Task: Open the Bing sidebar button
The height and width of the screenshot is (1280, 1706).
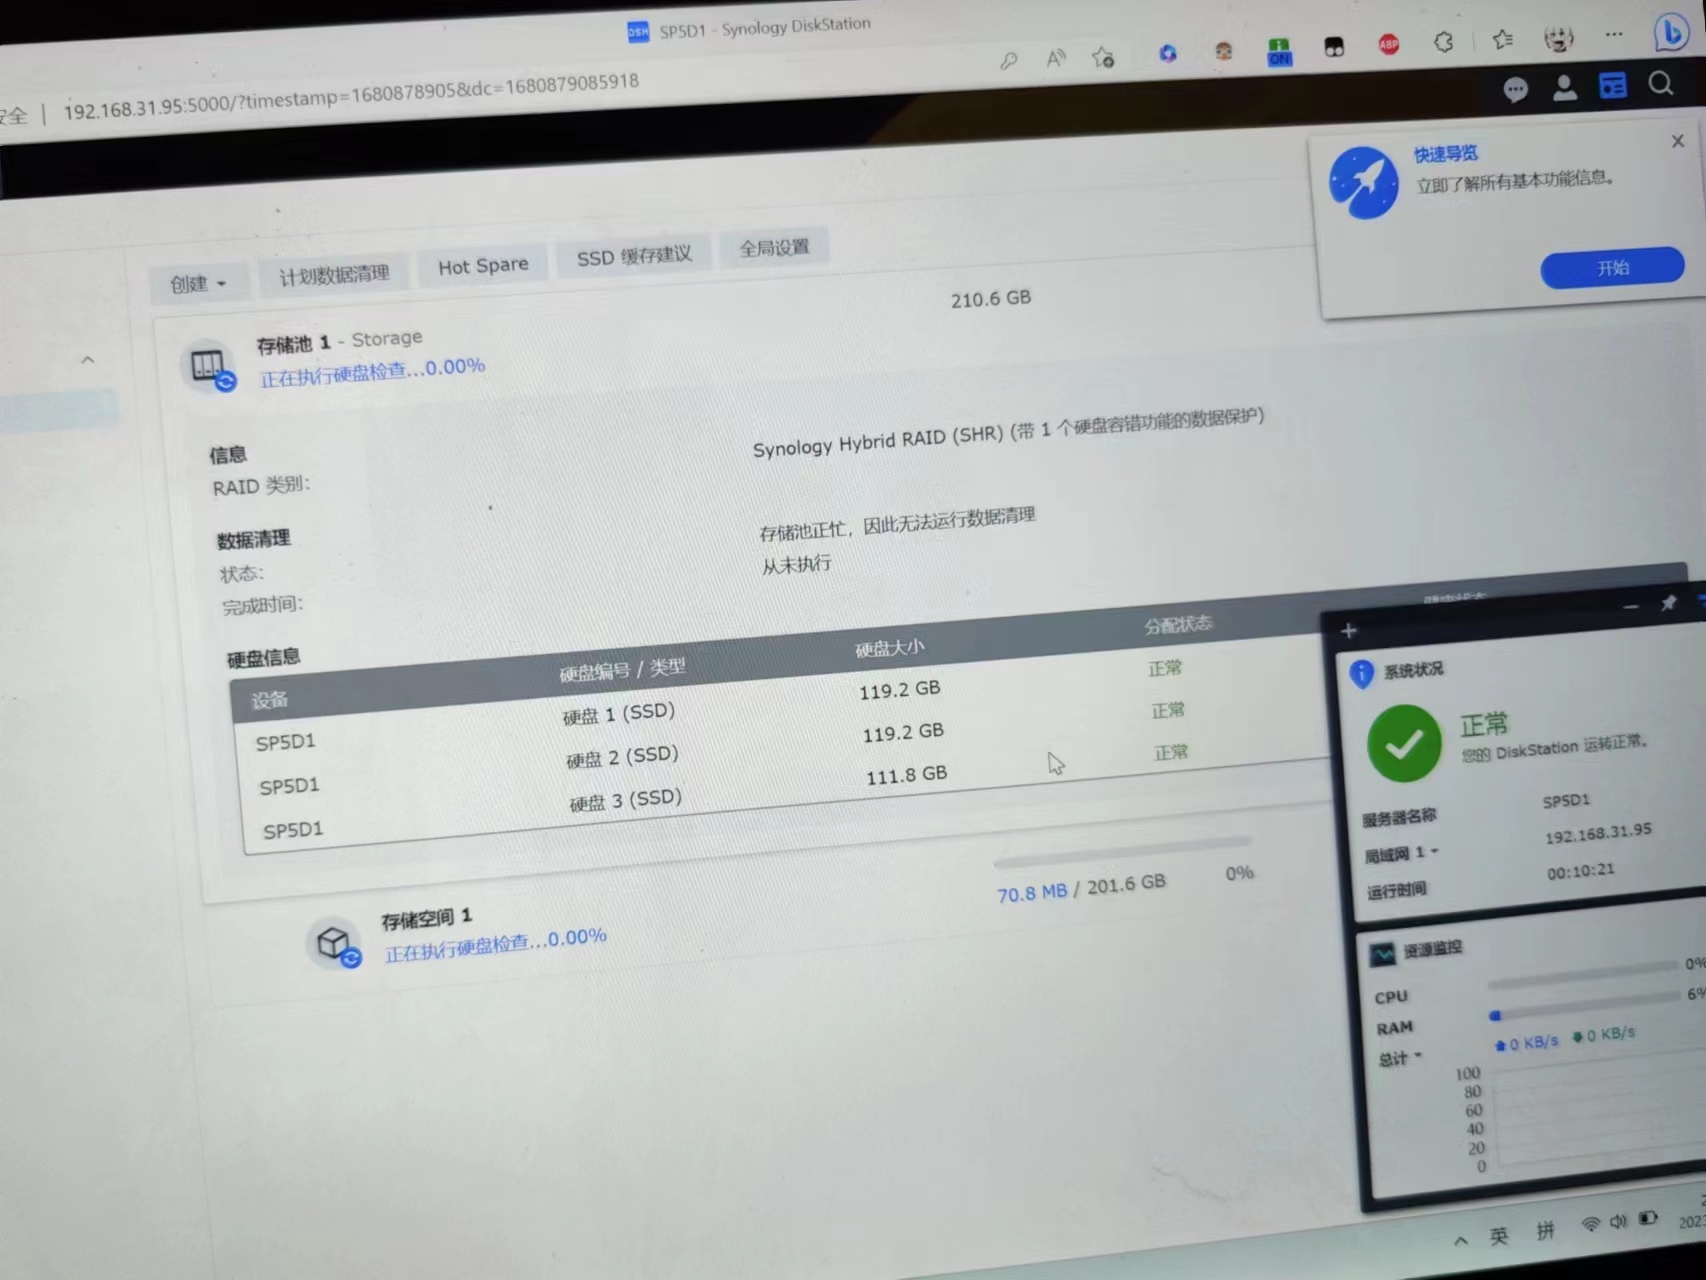Action: click(x=1670, y=32)
